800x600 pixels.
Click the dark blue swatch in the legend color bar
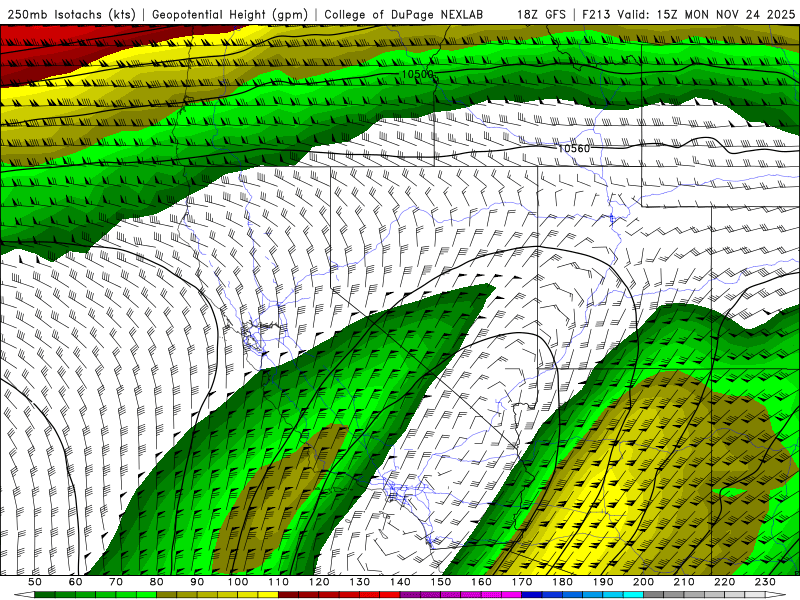pos(532,595)
